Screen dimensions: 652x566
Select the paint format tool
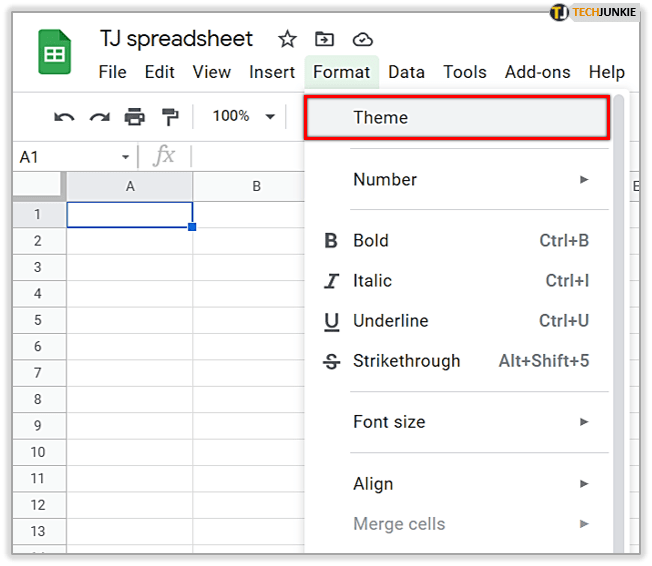(x=168, y=117)
